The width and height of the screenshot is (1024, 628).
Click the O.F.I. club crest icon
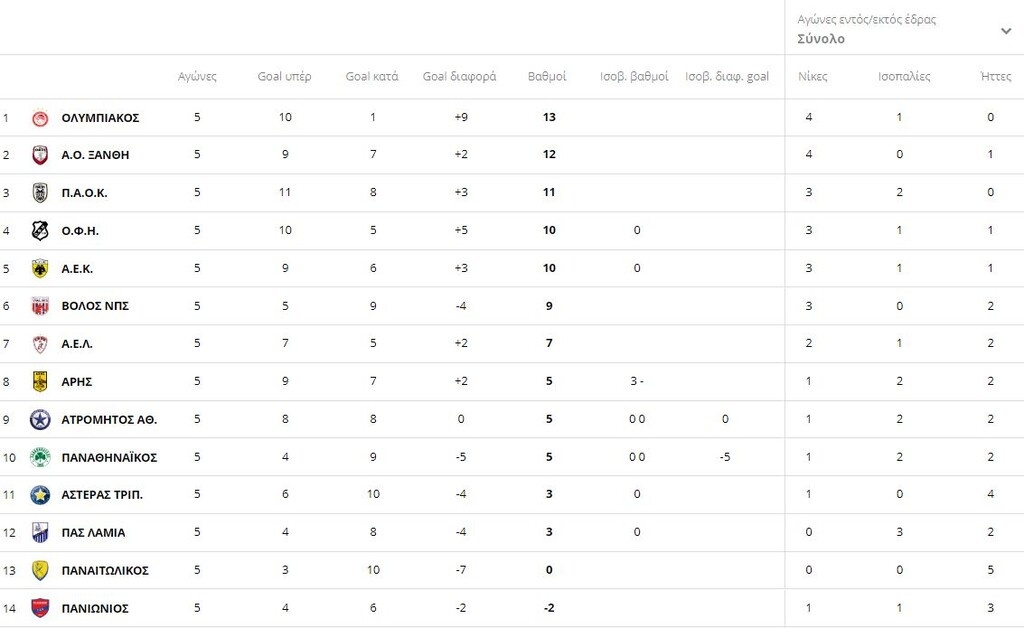point(40,231)
